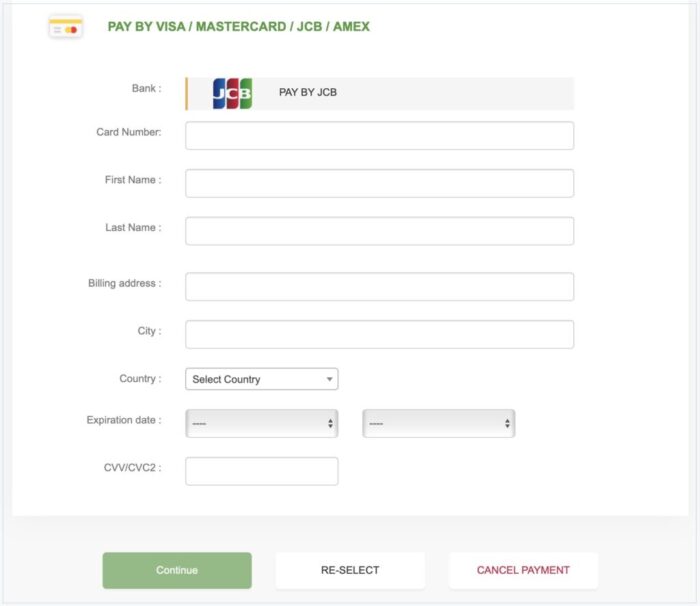
Task: Focus the First Name text field
Action: (379, 183)
